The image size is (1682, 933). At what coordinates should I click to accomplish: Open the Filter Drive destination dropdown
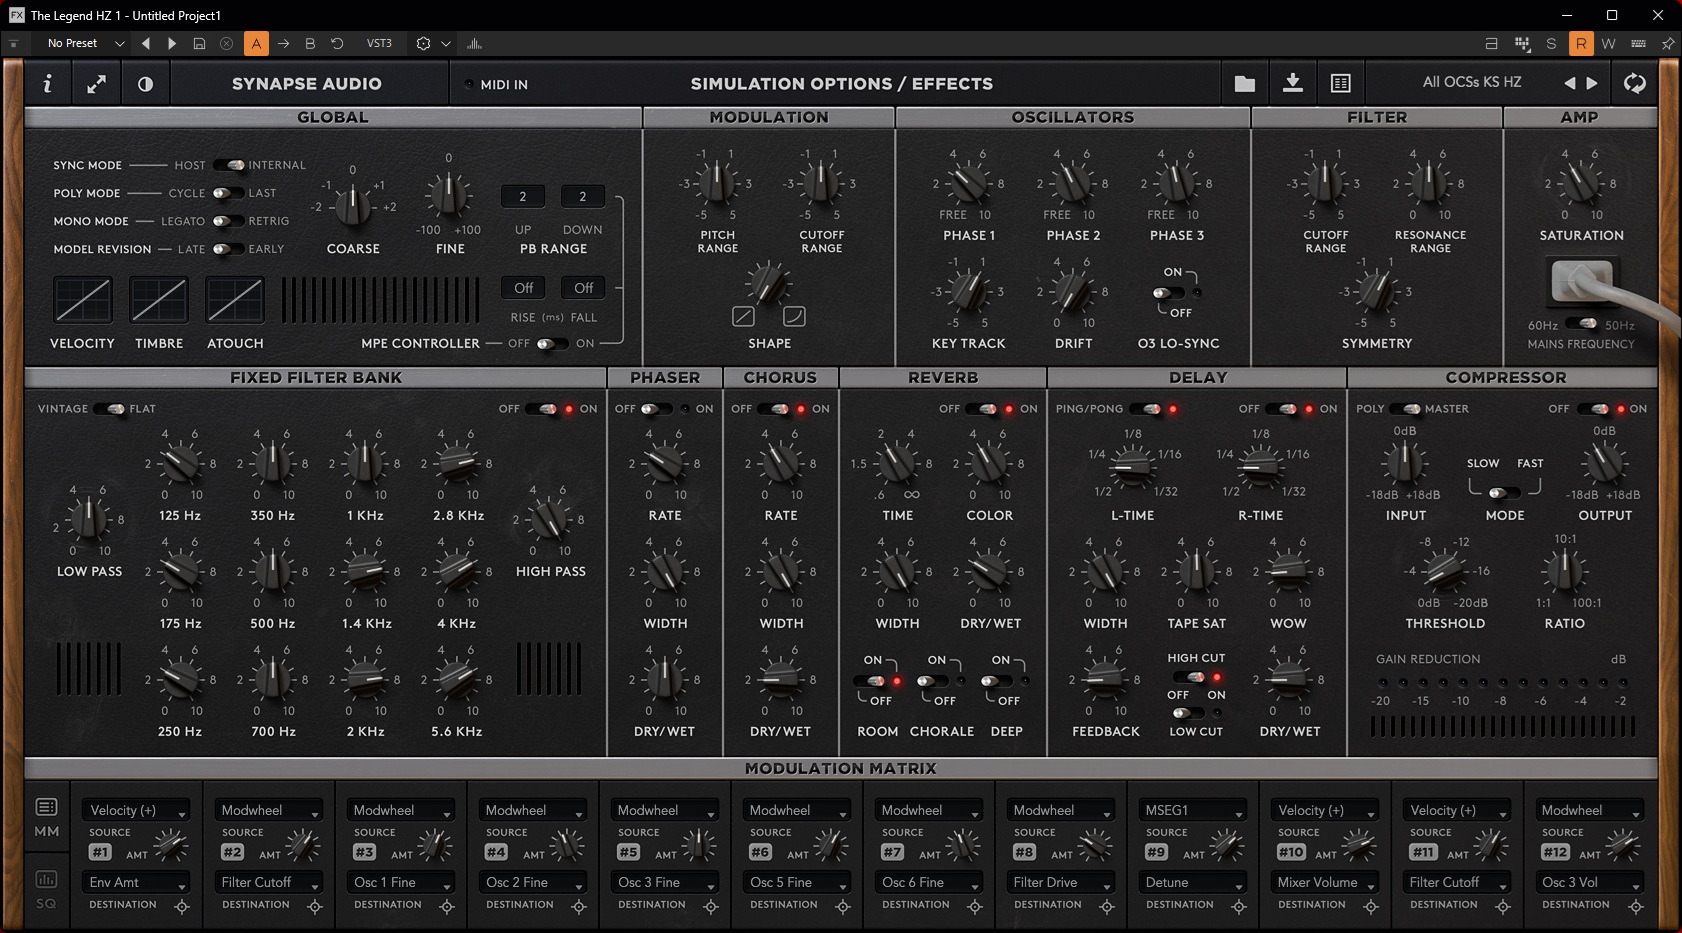click(x=1060, y=882)
